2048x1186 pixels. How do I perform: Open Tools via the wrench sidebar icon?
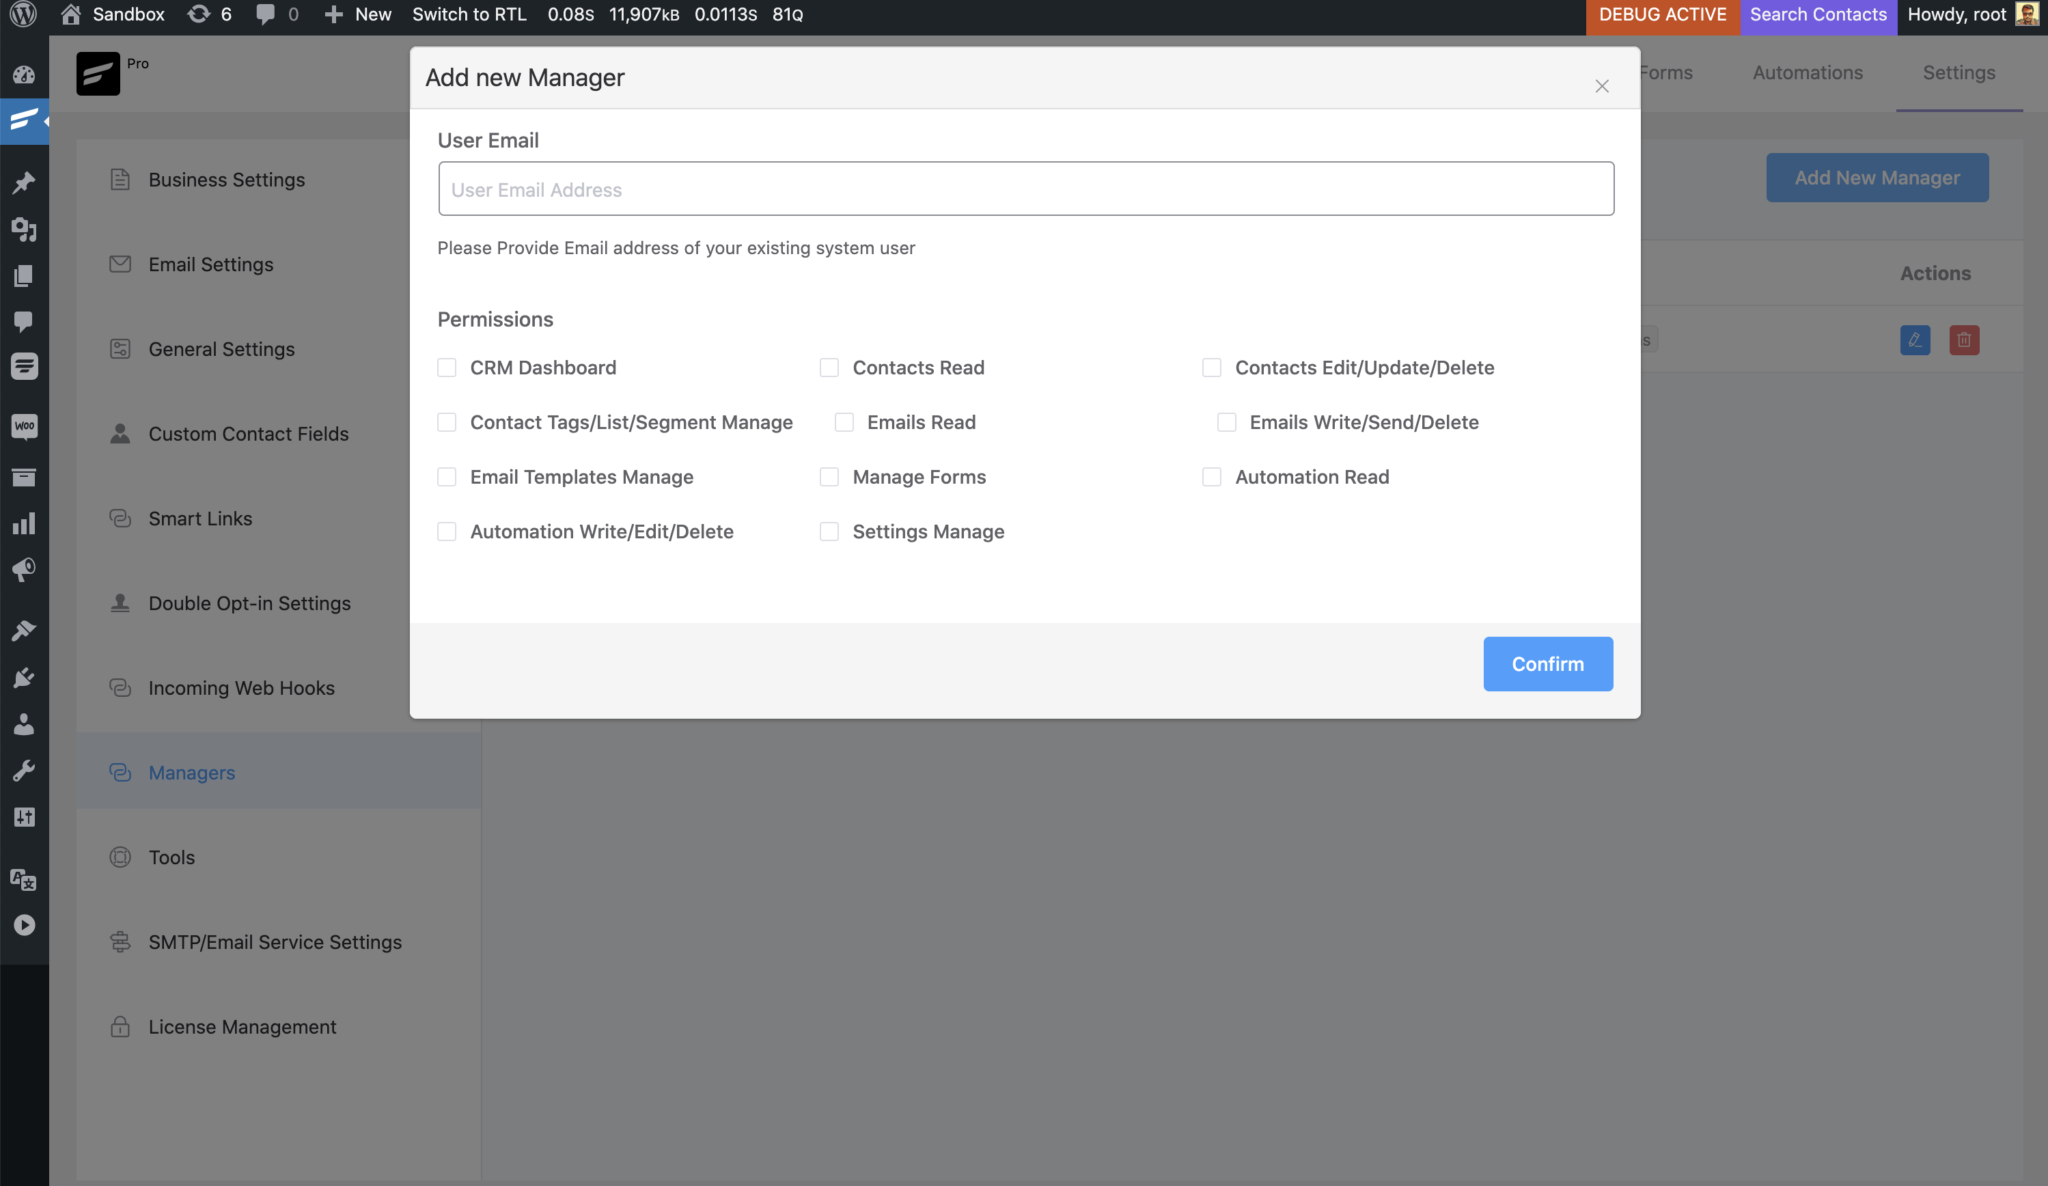click(x=25, y=770)
